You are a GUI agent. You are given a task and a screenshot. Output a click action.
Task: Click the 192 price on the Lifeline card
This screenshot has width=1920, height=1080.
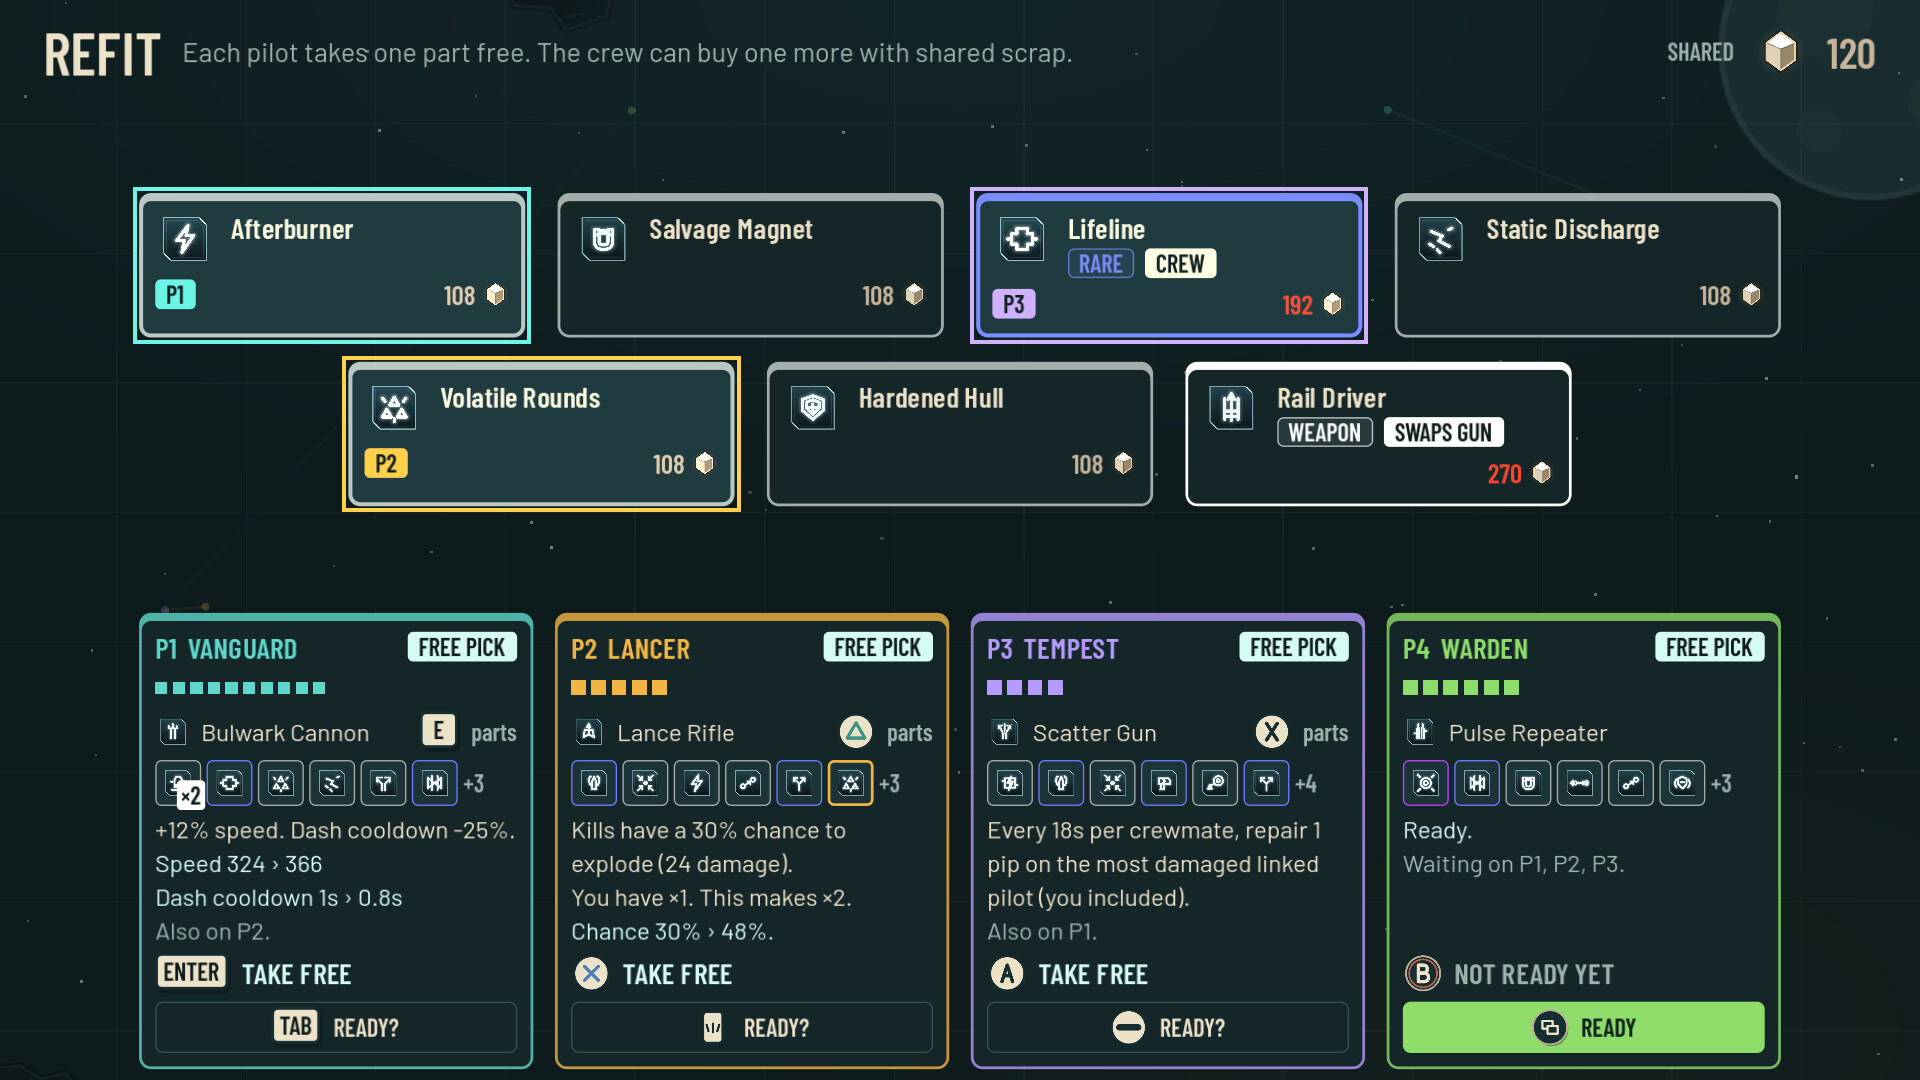click(1297, 305)
